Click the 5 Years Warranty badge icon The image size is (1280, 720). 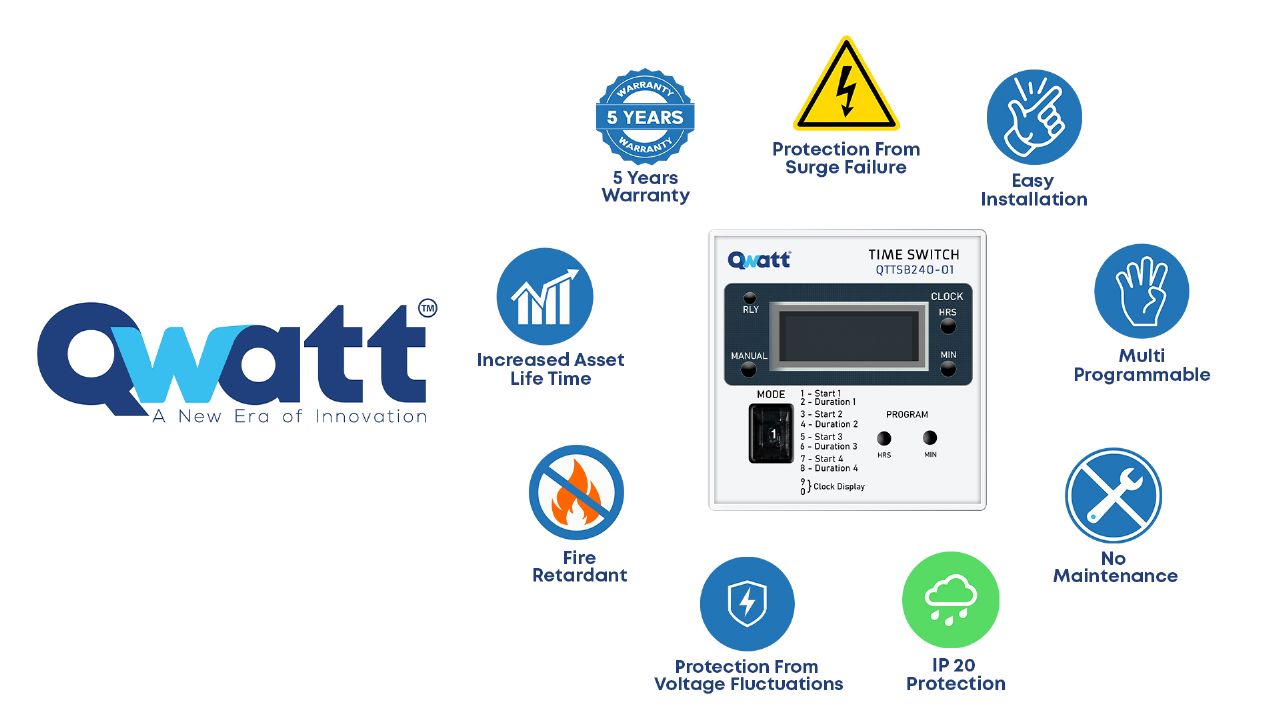pos(645,117)
